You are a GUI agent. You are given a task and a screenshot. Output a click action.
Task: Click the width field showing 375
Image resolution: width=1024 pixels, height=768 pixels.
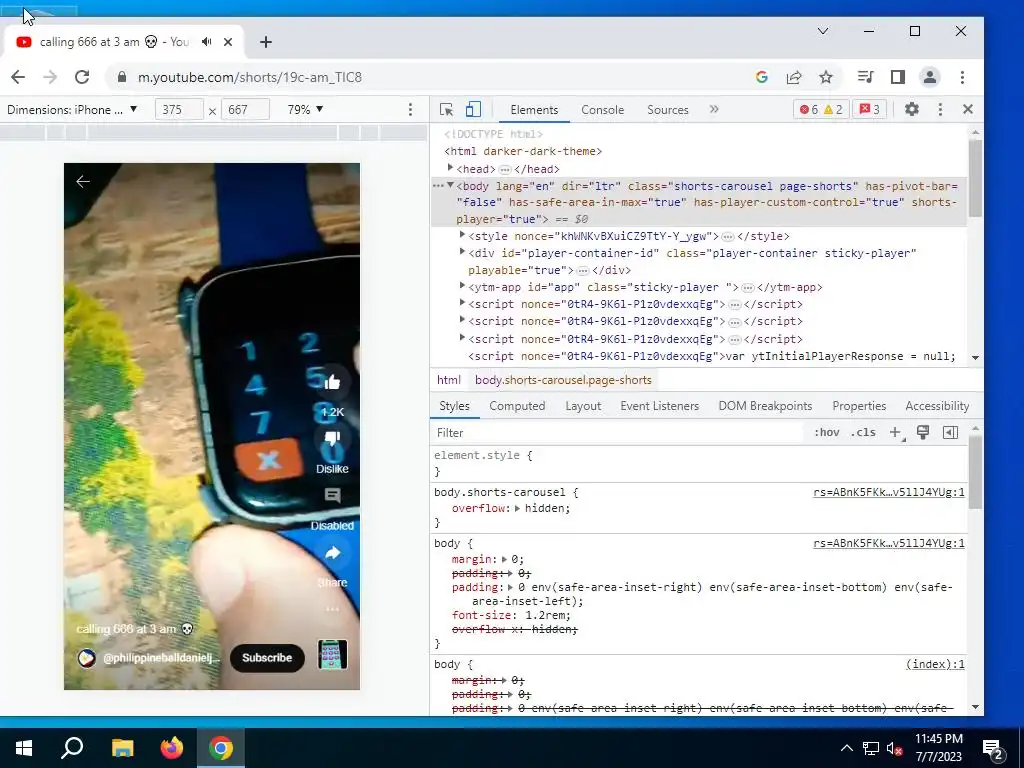pos(179,110)
